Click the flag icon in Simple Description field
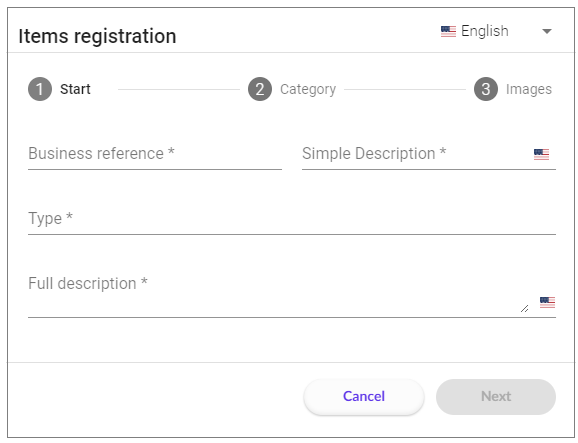The image size is (578, 443). click(x=541, y=154)
